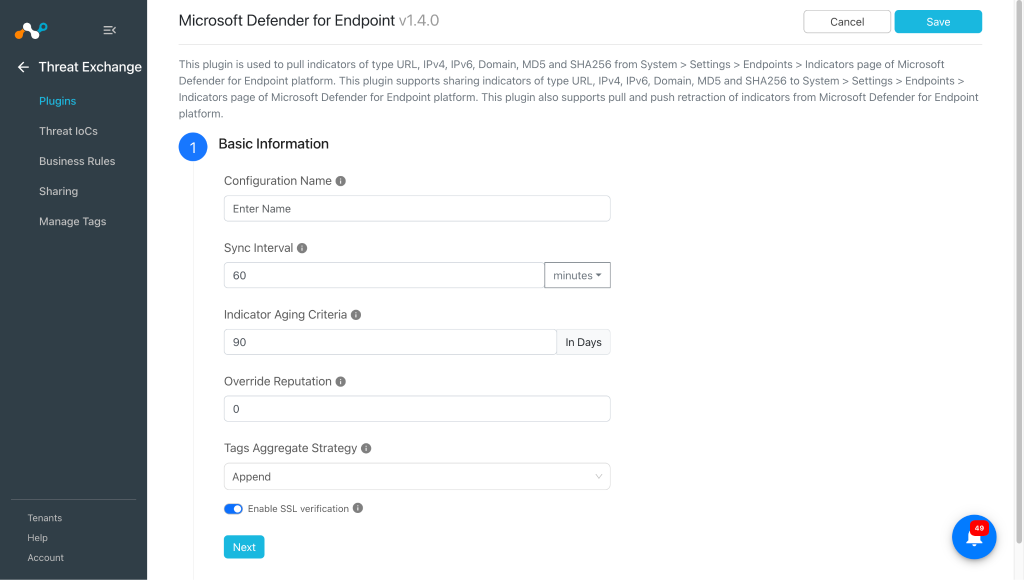Click the Sync Interval value field
The height and width of the screenshot is (580, 1024).
(384, 275)
